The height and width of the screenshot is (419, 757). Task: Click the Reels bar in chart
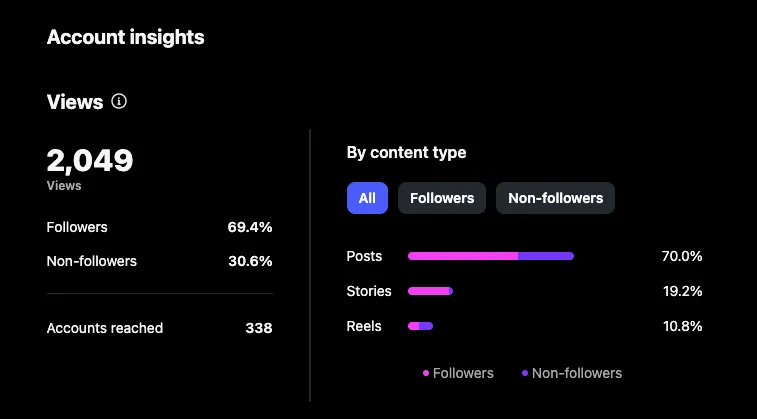[420, 326]
